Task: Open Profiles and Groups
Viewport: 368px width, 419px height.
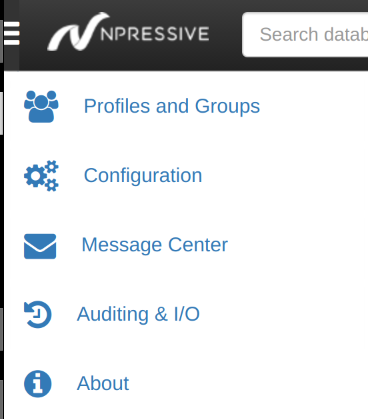Action: [172, 106]
